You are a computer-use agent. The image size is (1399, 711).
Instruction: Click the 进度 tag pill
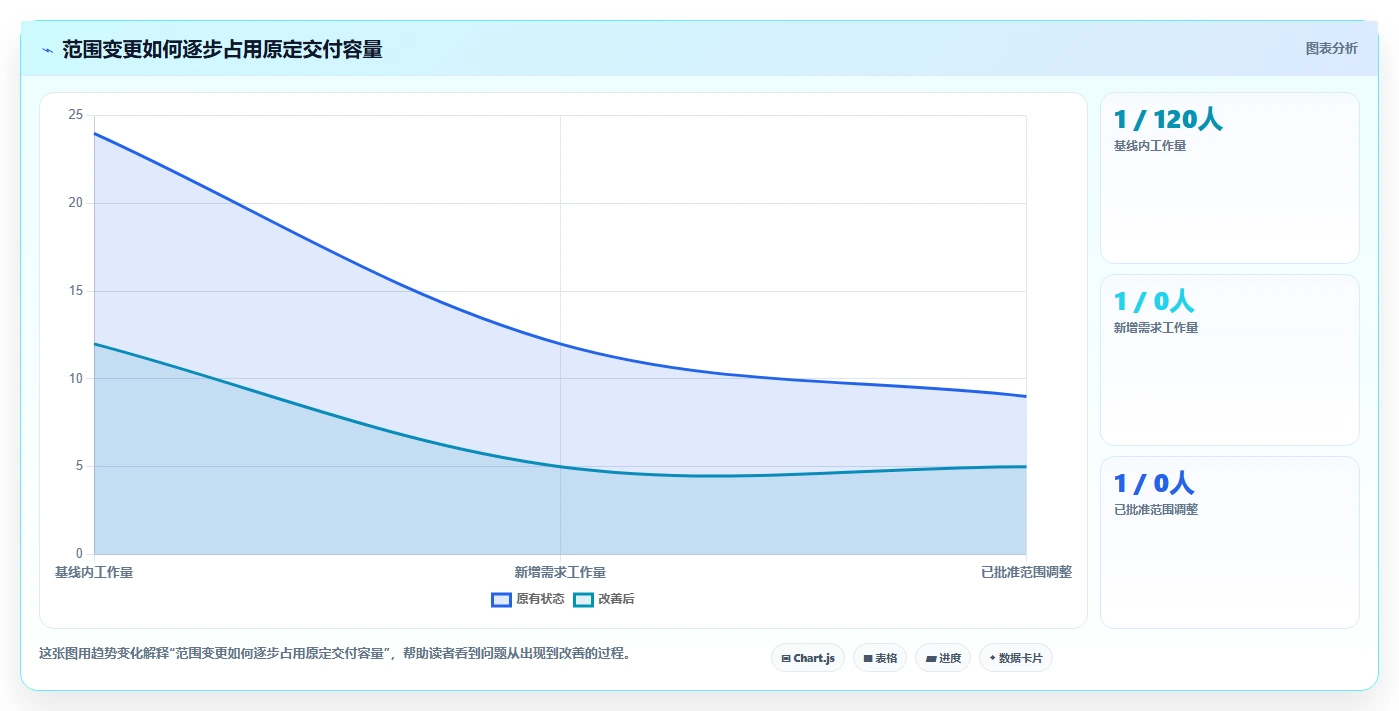coord(943,658)
